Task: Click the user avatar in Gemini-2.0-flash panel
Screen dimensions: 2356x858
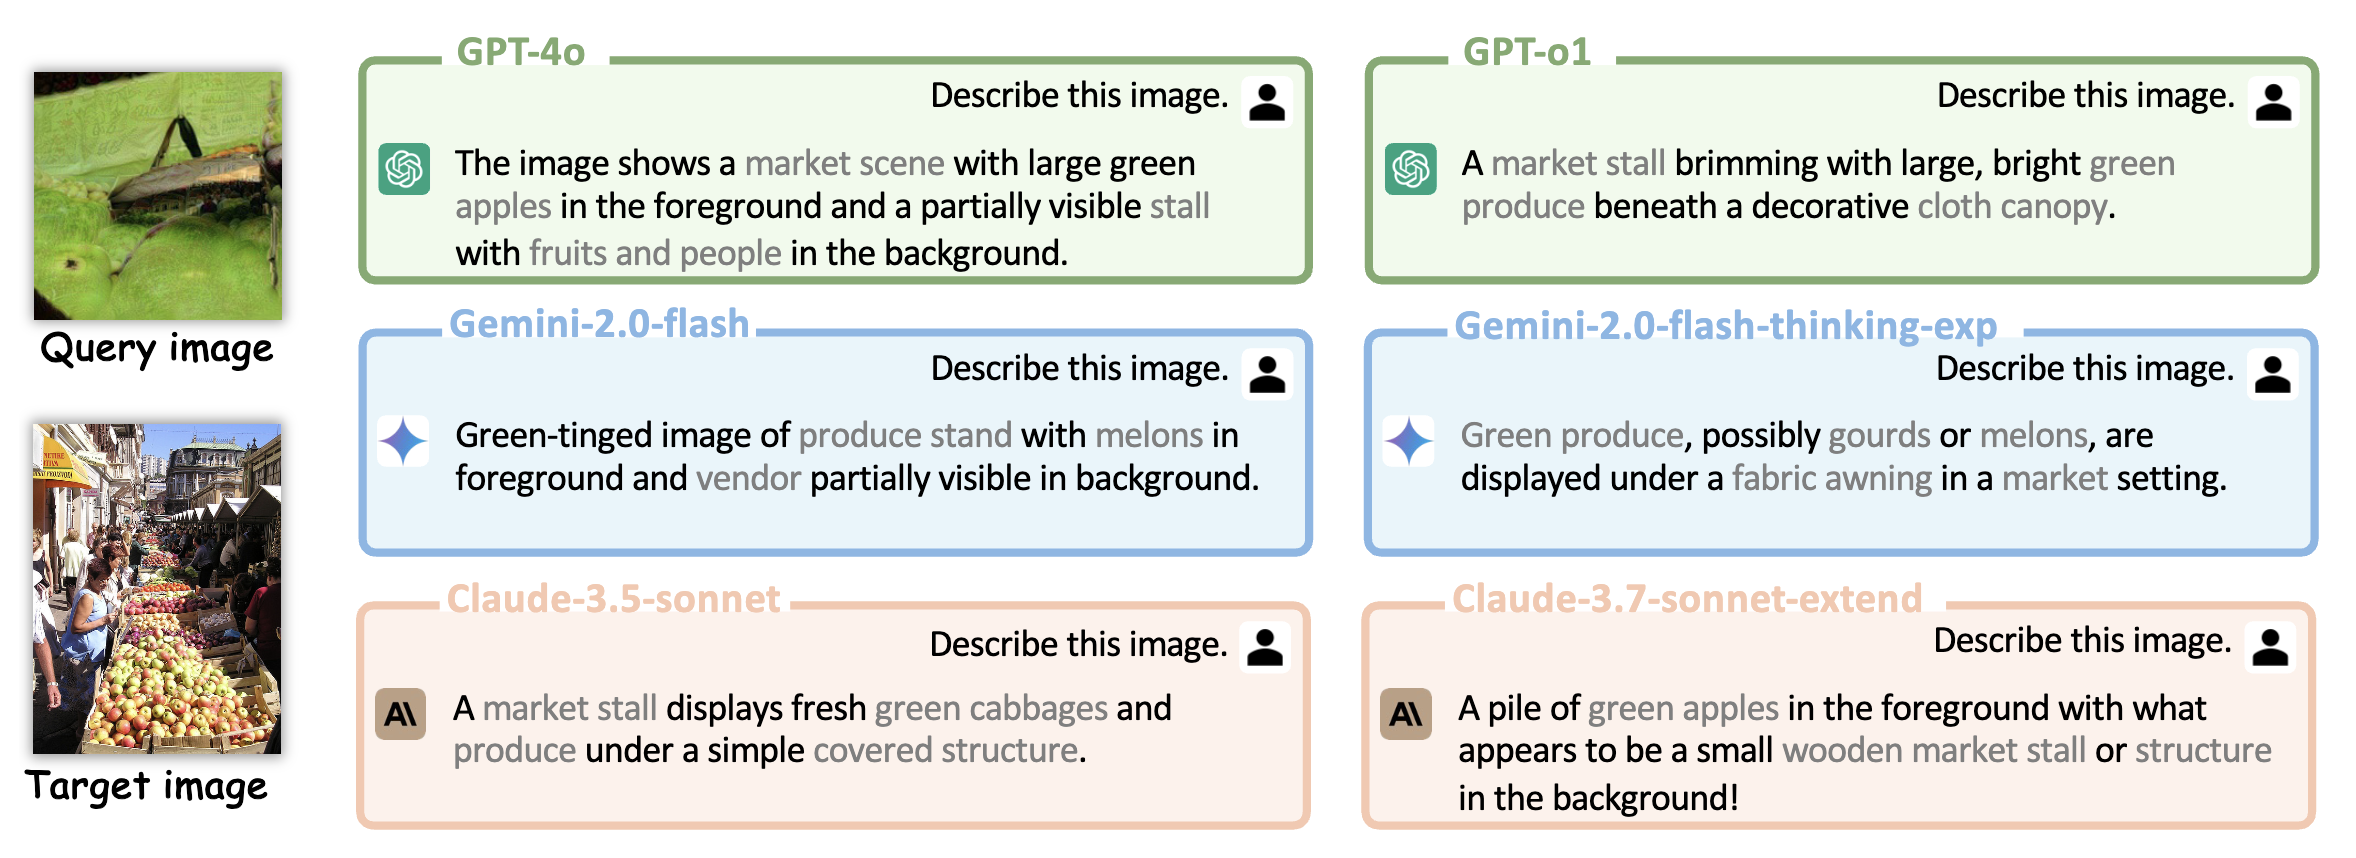Action: click(1267, 374)
